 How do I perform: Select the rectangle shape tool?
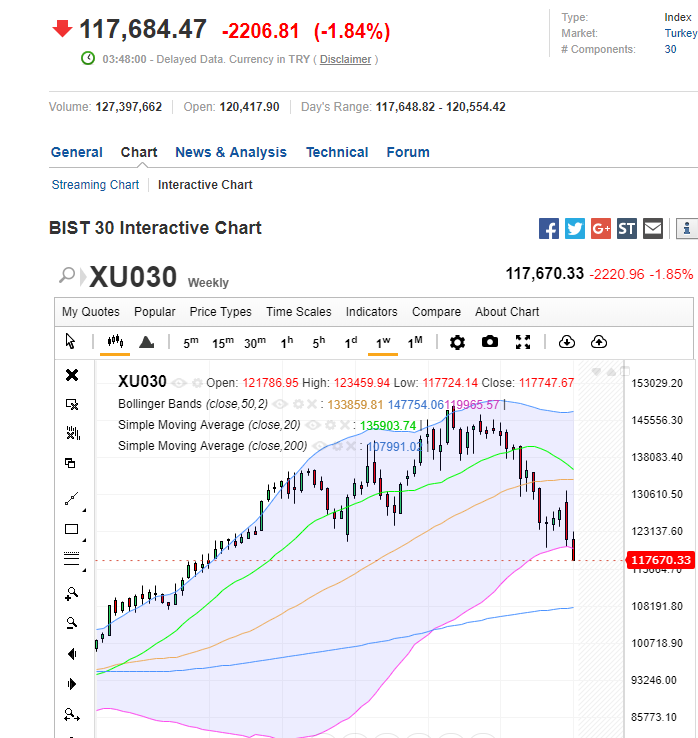pos(72,529)
